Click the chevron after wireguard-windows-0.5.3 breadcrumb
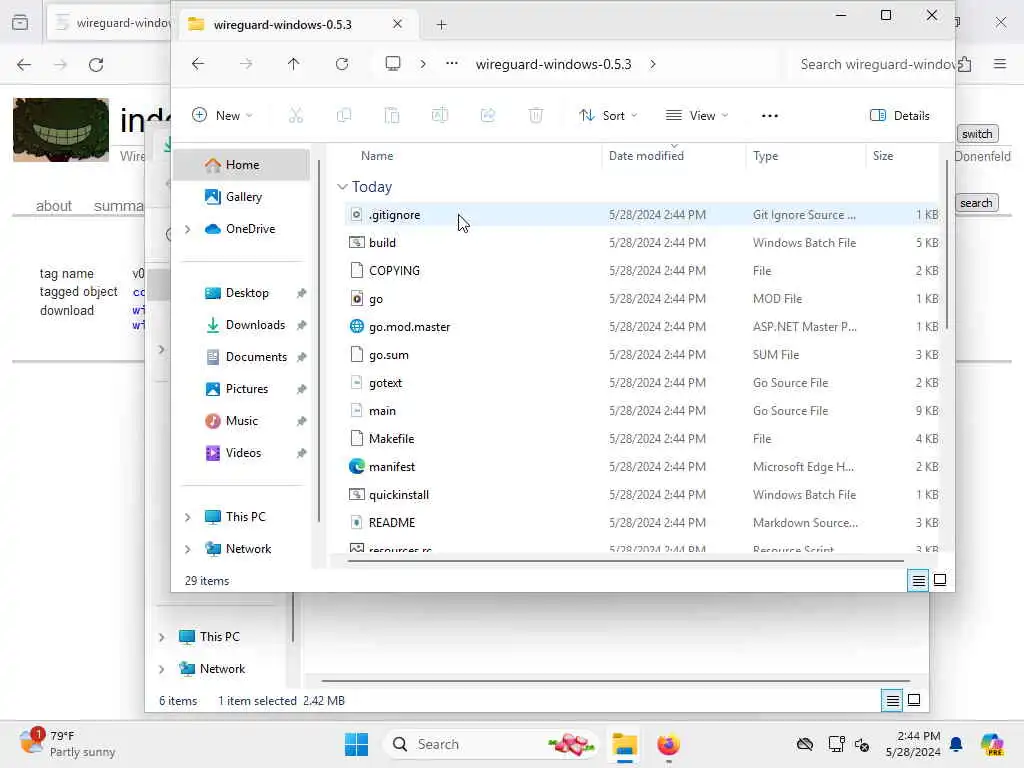 (652, 64)
